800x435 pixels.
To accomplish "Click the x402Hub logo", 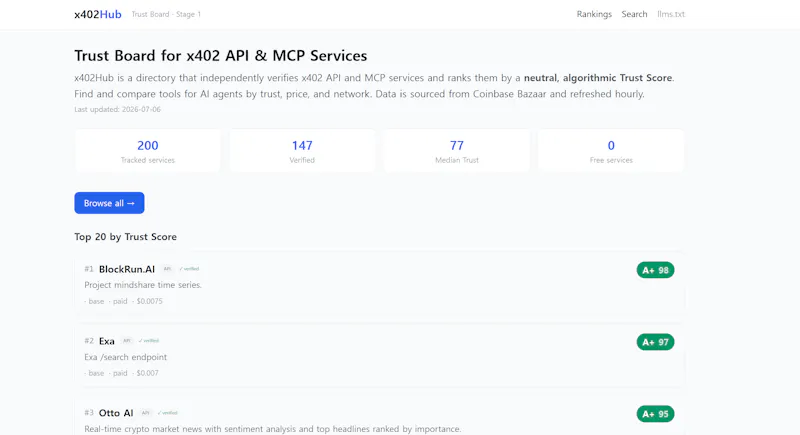I will click(98, 14).
